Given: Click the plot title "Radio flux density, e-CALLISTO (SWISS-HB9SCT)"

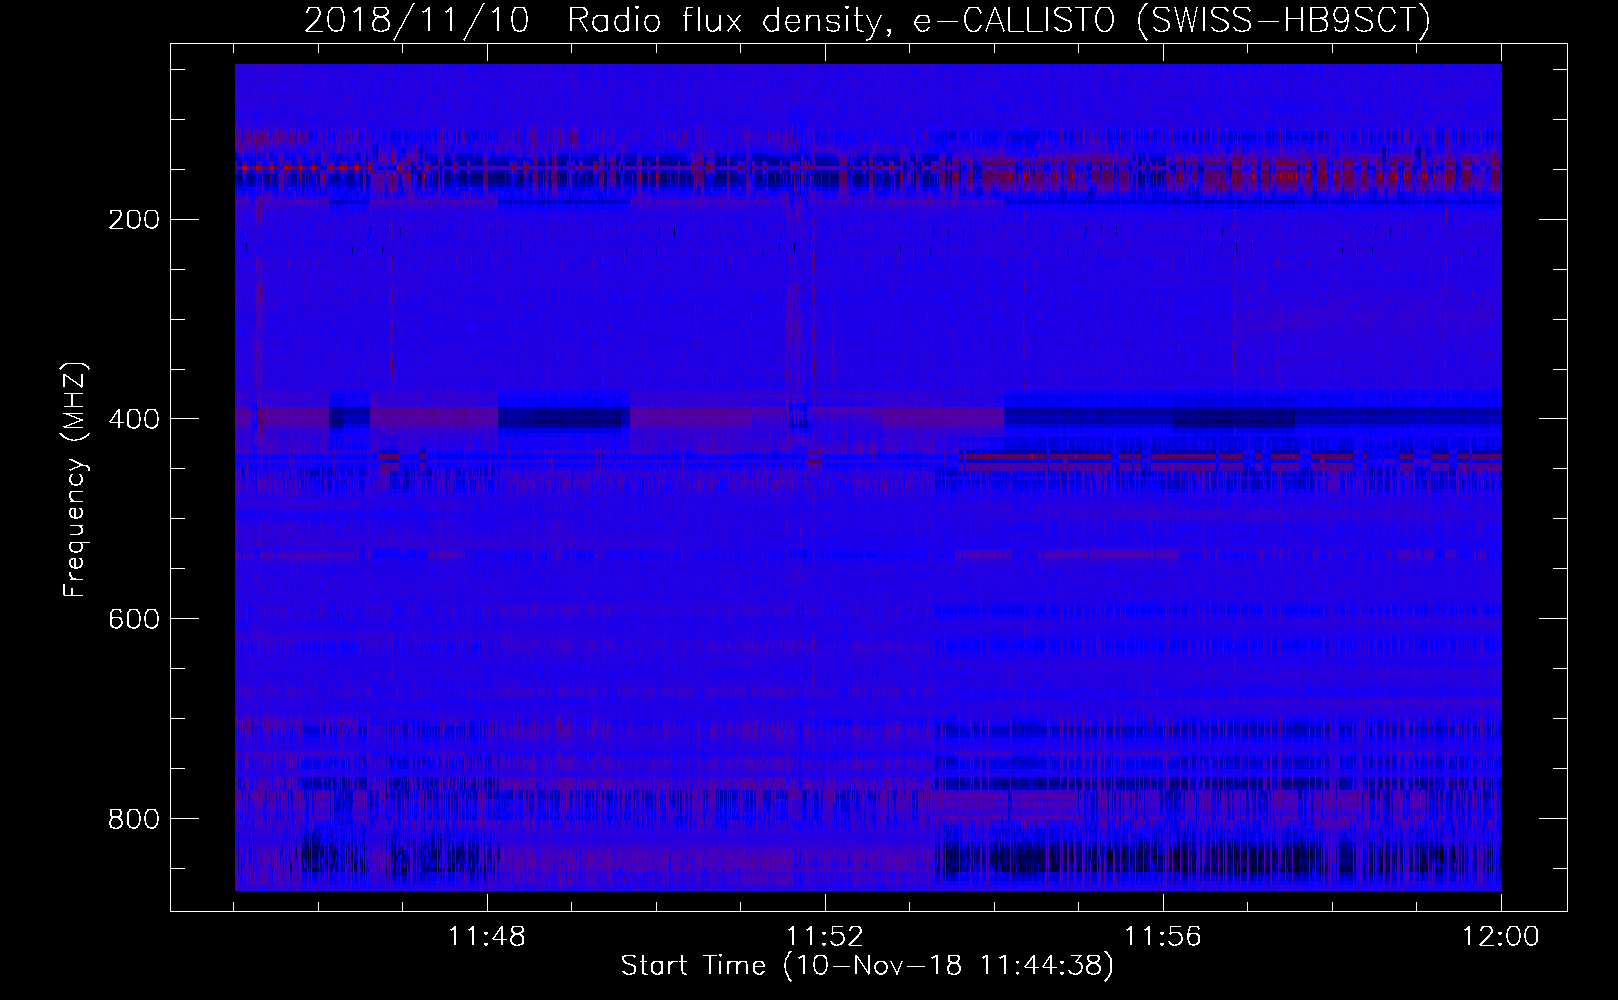Looking at the screenshot, I should [999, 21].
